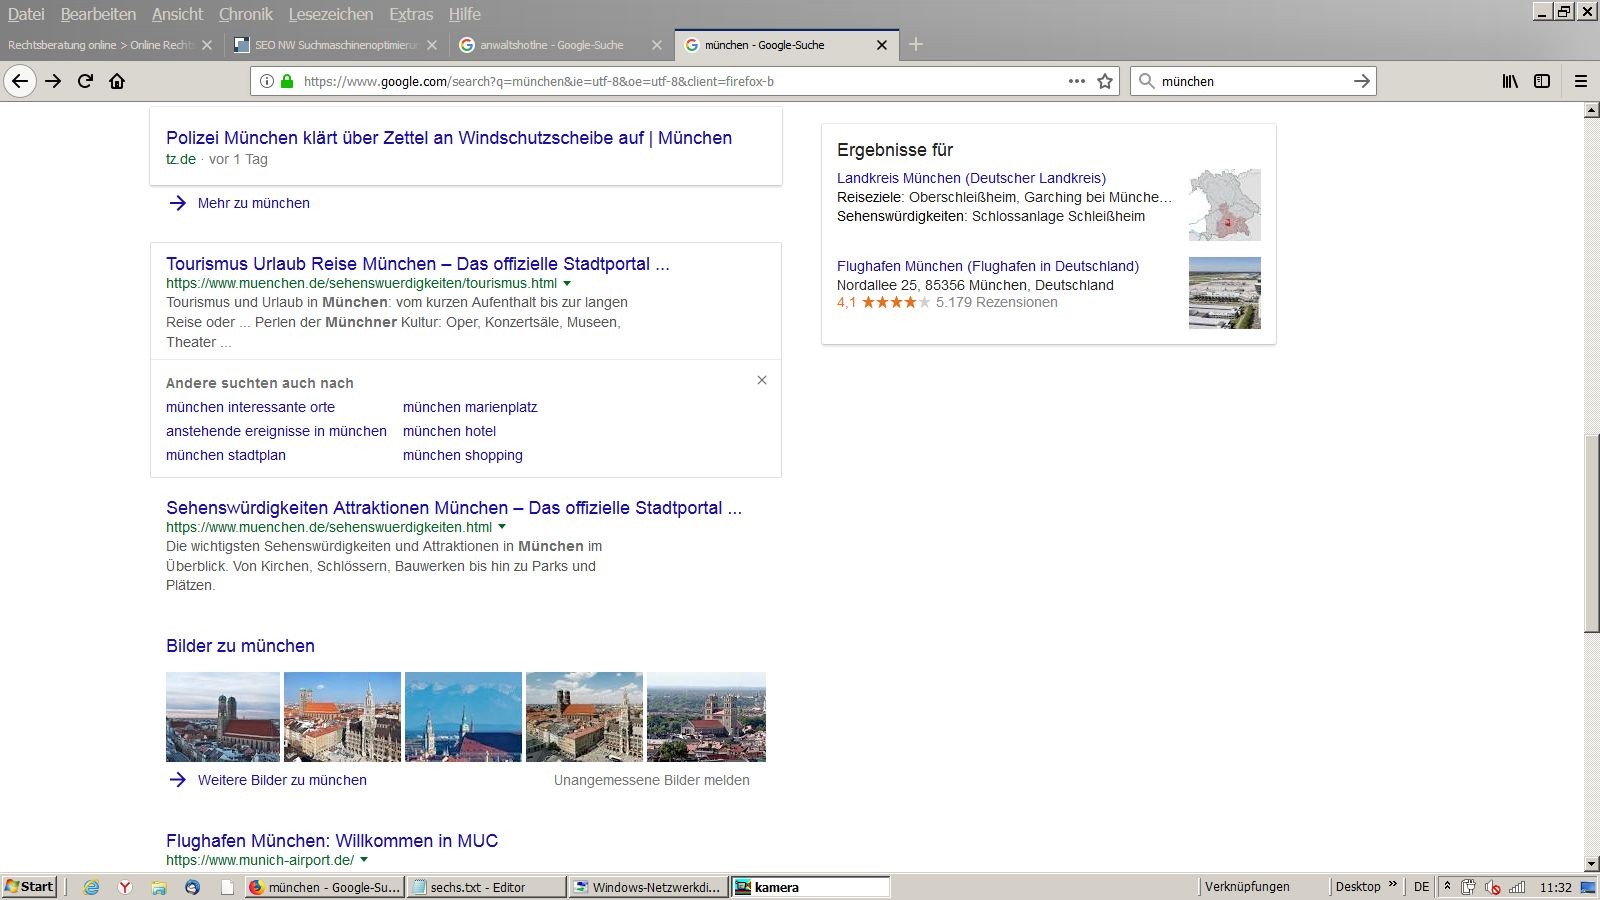Bookmark this page with the star icon
This screenshot has height=900, width=1600.
point(1105,81)
